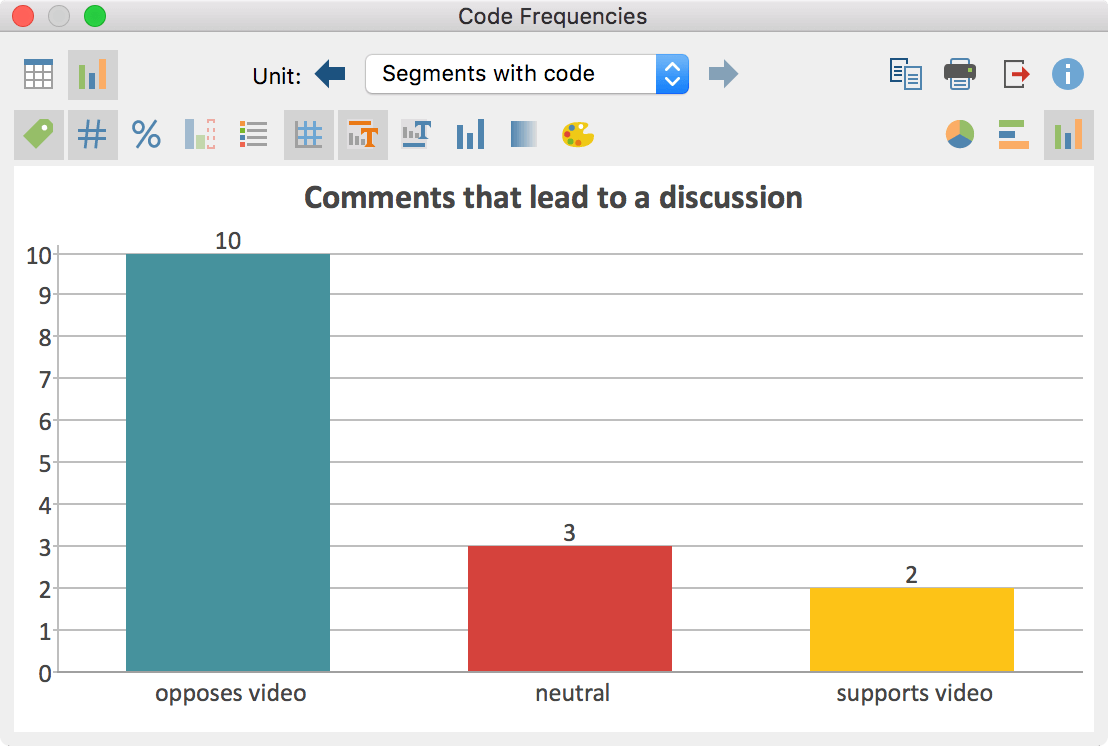Click the dropdown stepper arrows

pyautogui.click(x=672, y=74)
